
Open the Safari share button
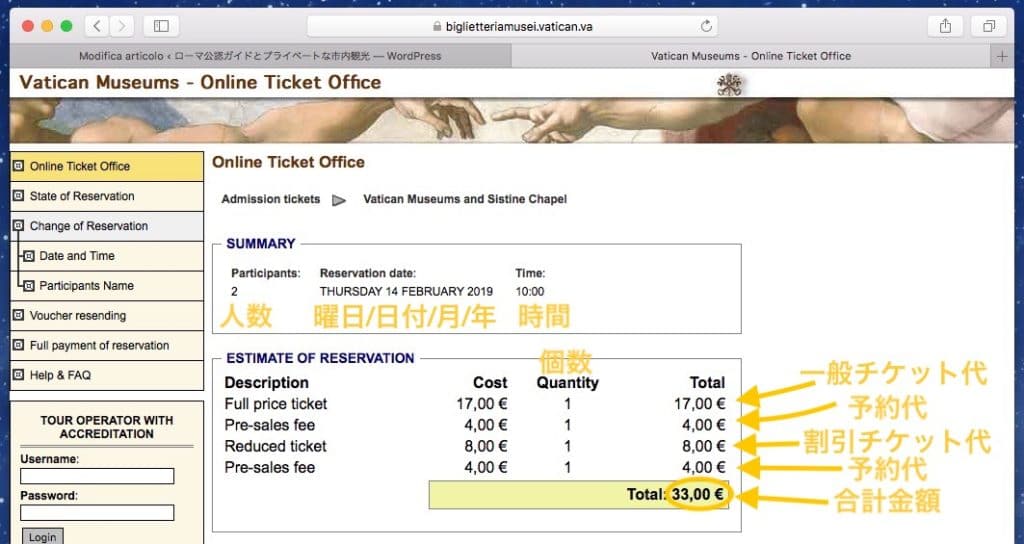[945, 26]
